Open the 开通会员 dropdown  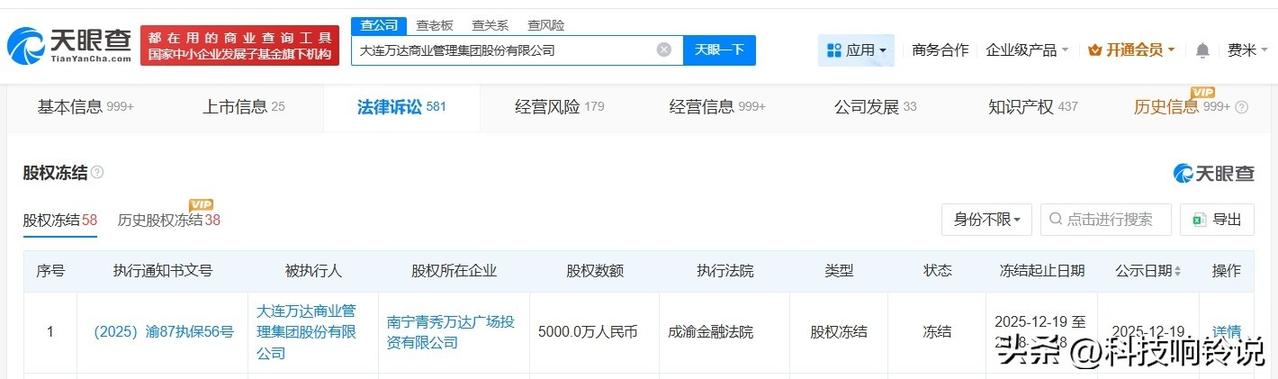1131,50
